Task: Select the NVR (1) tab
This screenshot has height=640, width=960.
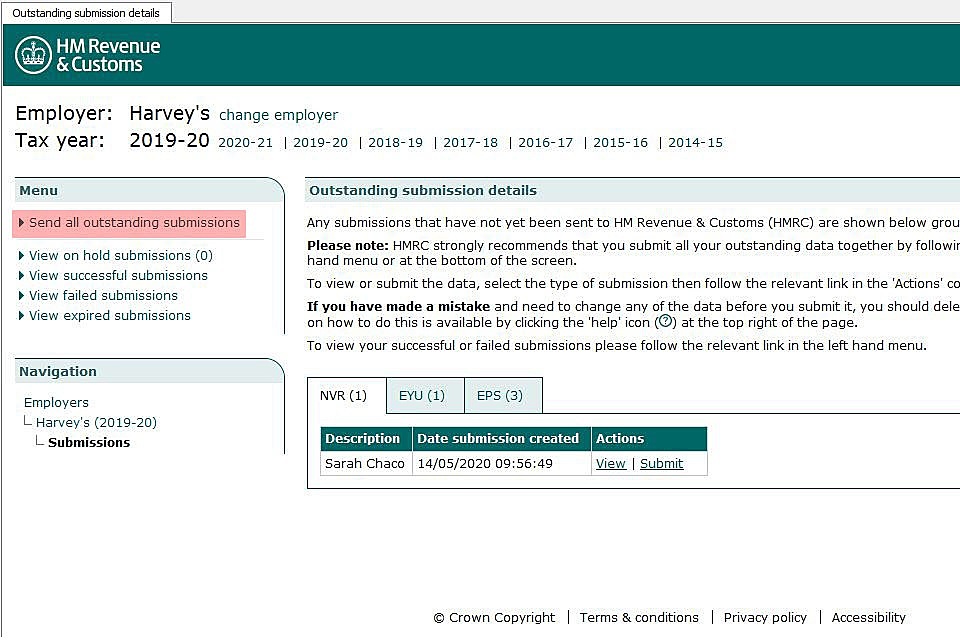Action: click(343, 396)
